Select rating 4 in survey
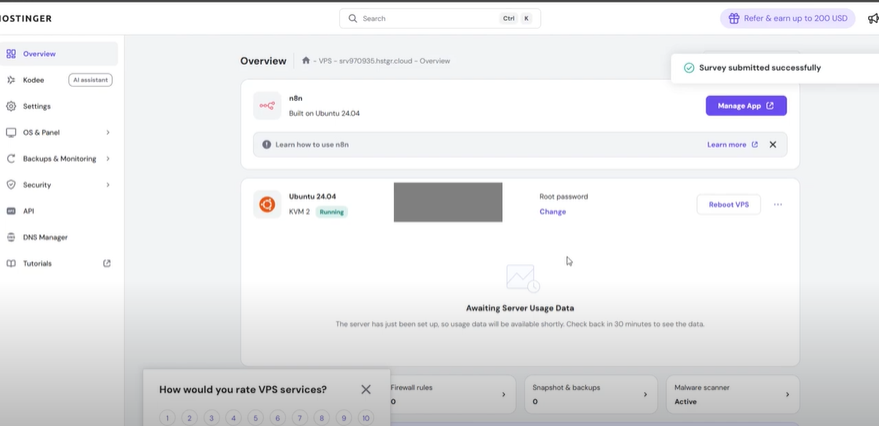879x426 pixels. click(233, 418)
